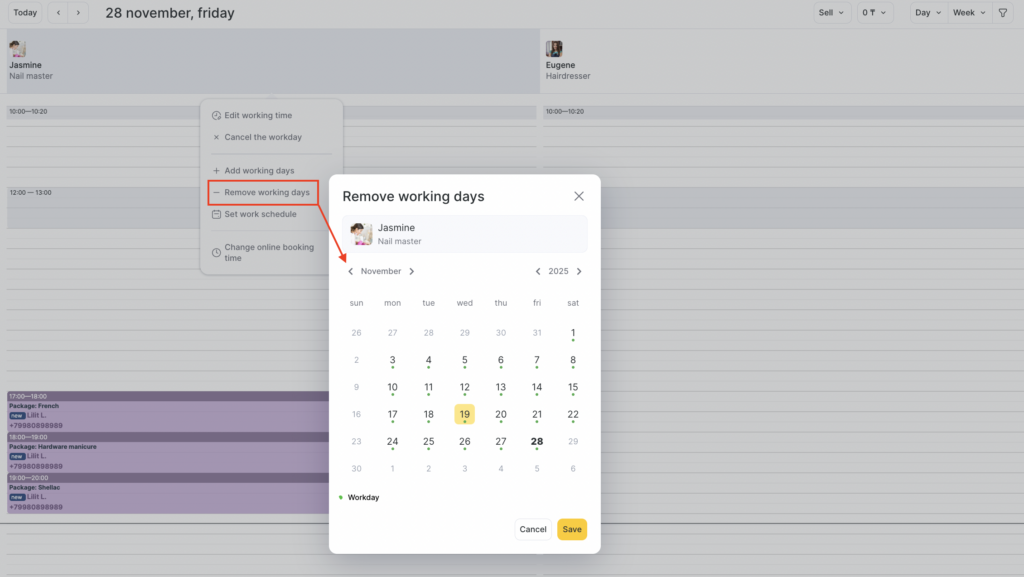Navigate to next day in top toolbar
This screenshot has height=577, width=1024.
(x=79, y=13)
